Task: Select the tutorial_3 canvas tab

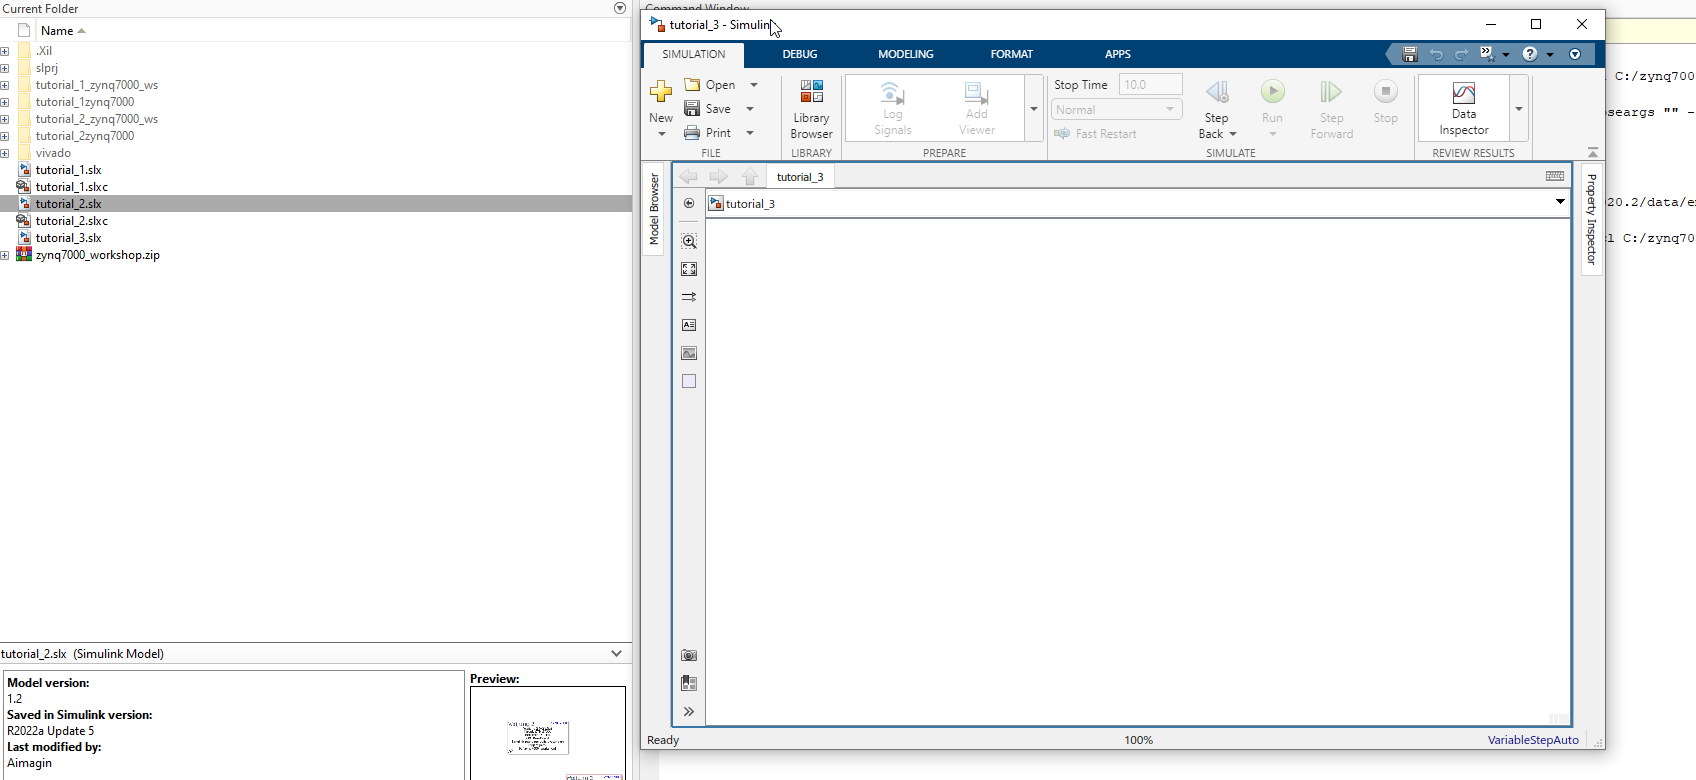Action: tap(800, 177)
